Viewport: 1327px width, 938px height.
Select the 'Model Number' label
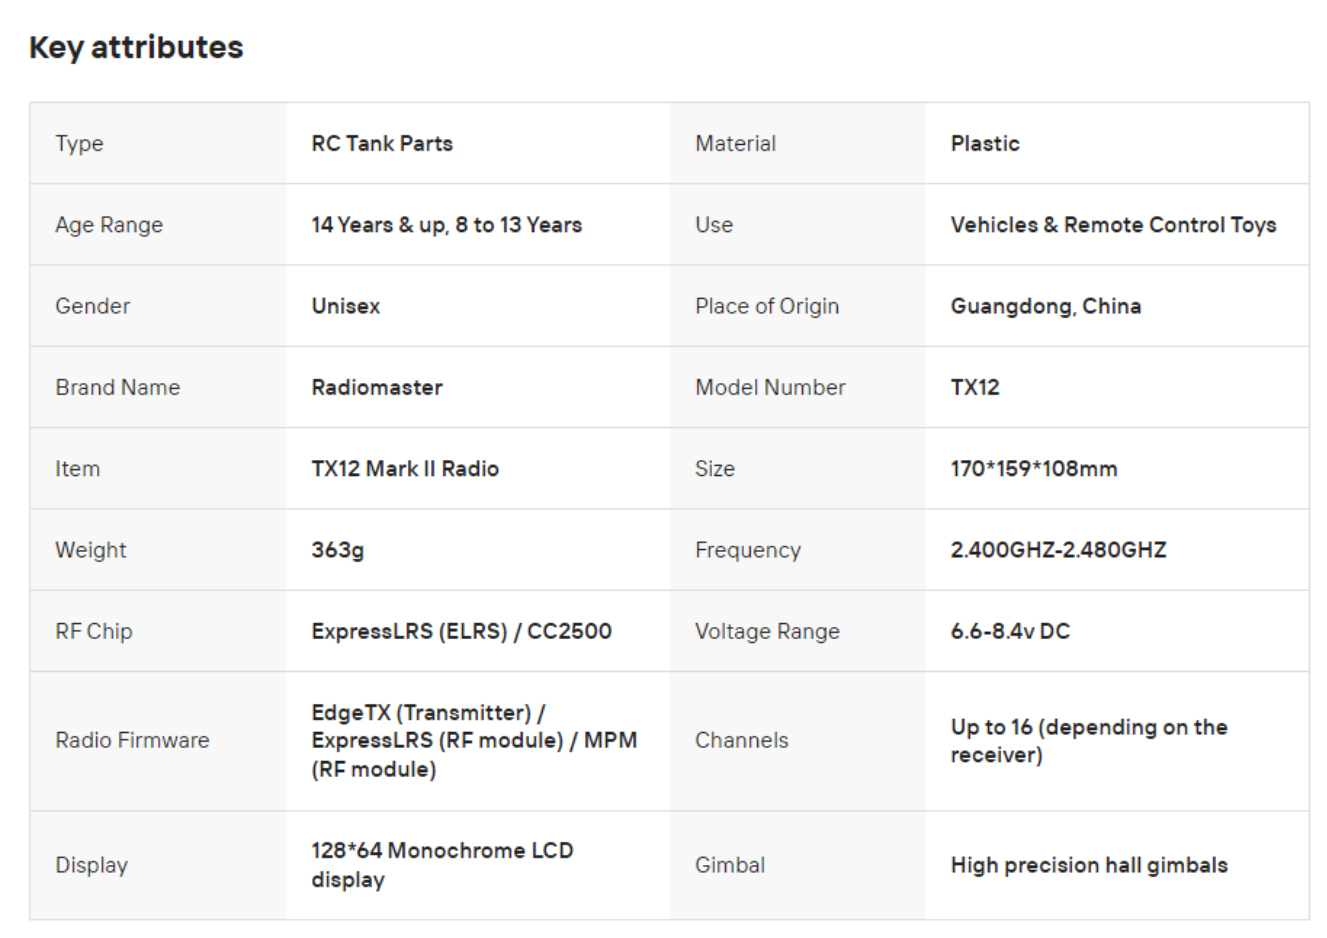coord(770,387)
